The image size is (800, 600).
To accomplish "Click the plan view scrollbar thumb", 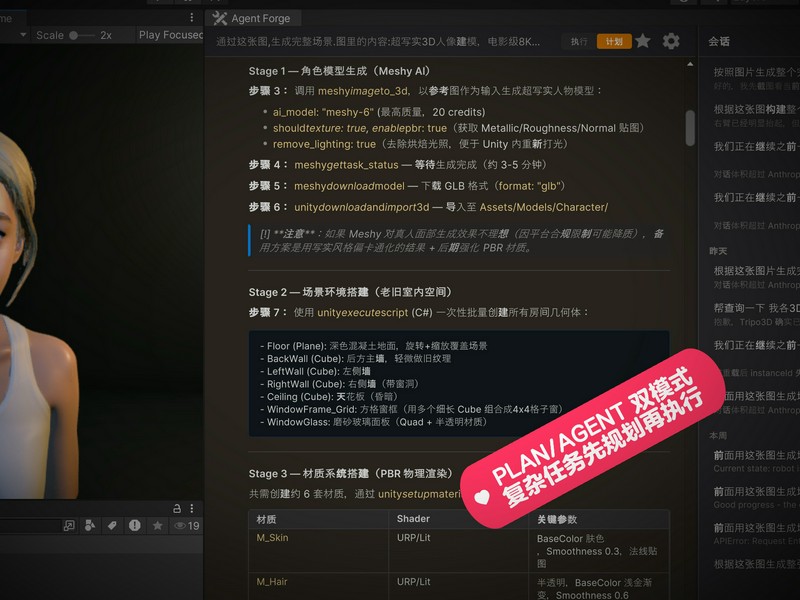I will [690, 128].
